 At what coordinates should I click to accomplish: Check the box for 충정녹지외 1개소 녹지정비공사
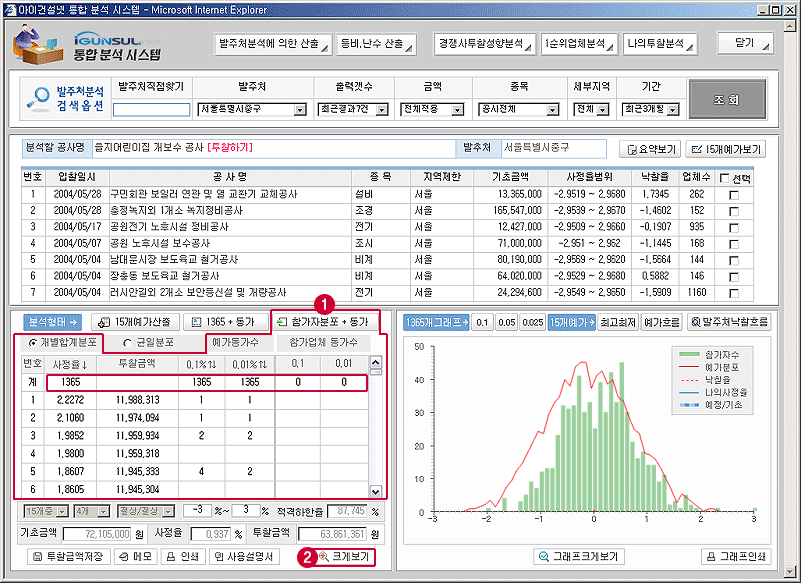coord(734,211)
